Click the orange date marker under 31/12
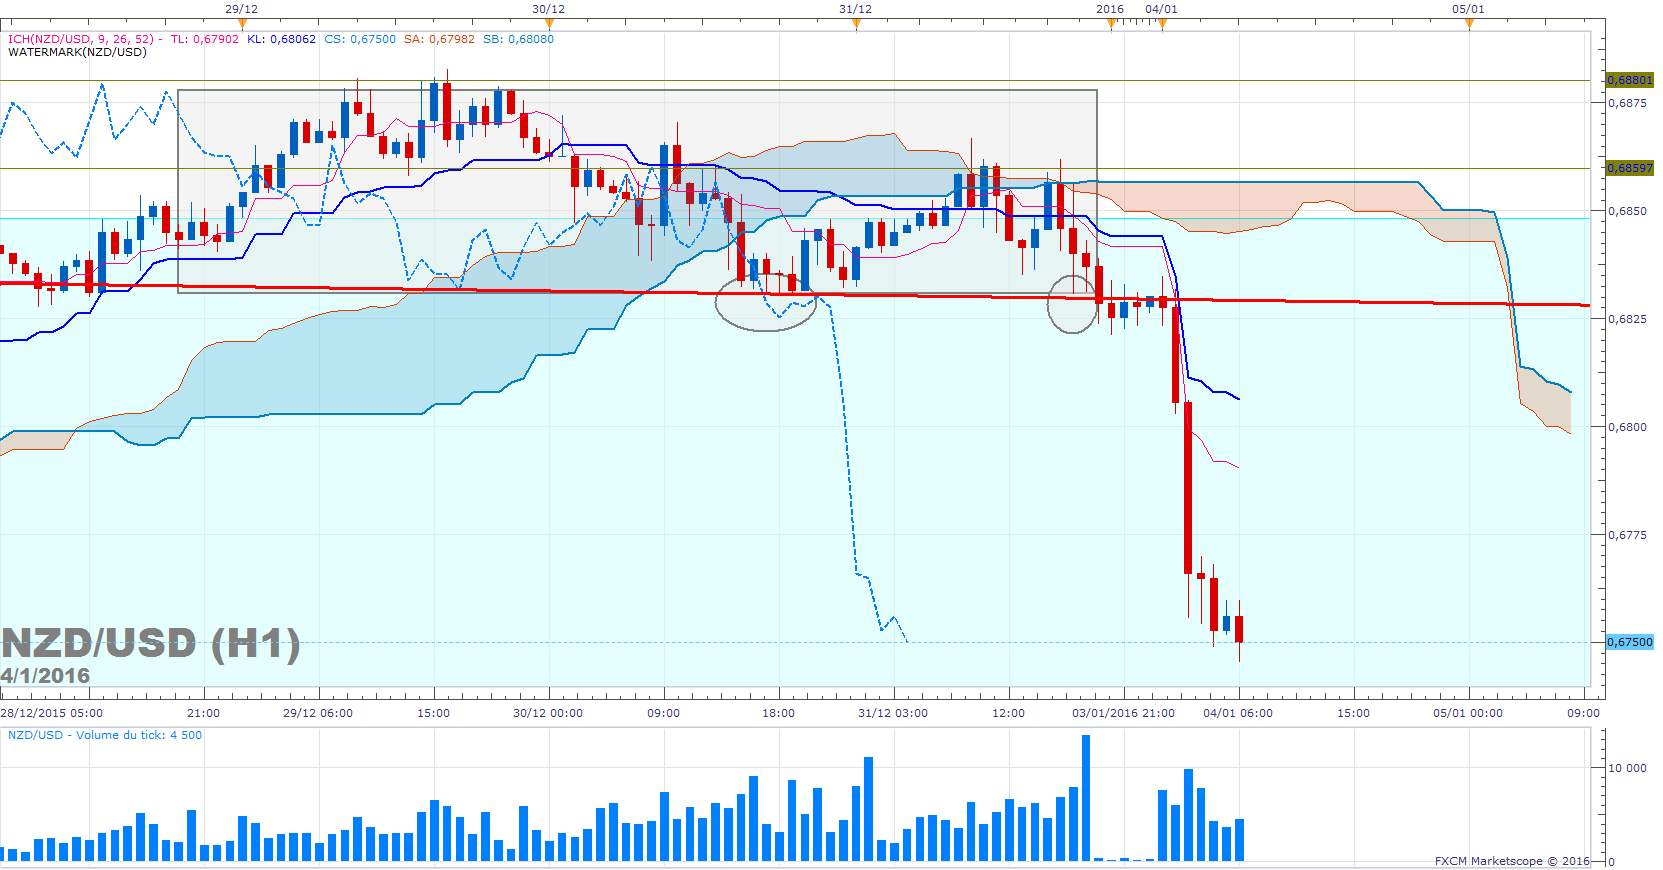The width and height of the screenshot is (1663, 870). (856, 24)
